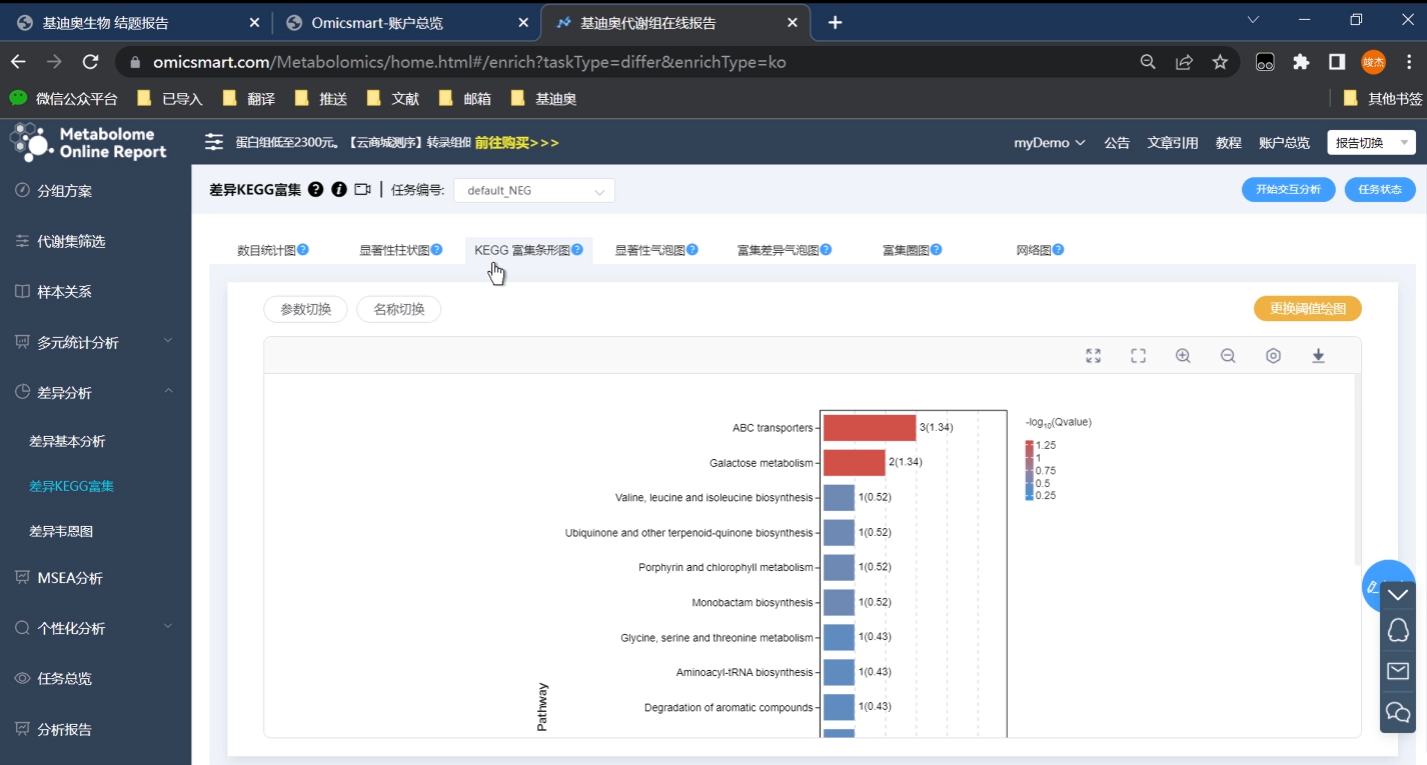Click the fit-to-frame chart toolbar icon

click(x=1138, y=356)
